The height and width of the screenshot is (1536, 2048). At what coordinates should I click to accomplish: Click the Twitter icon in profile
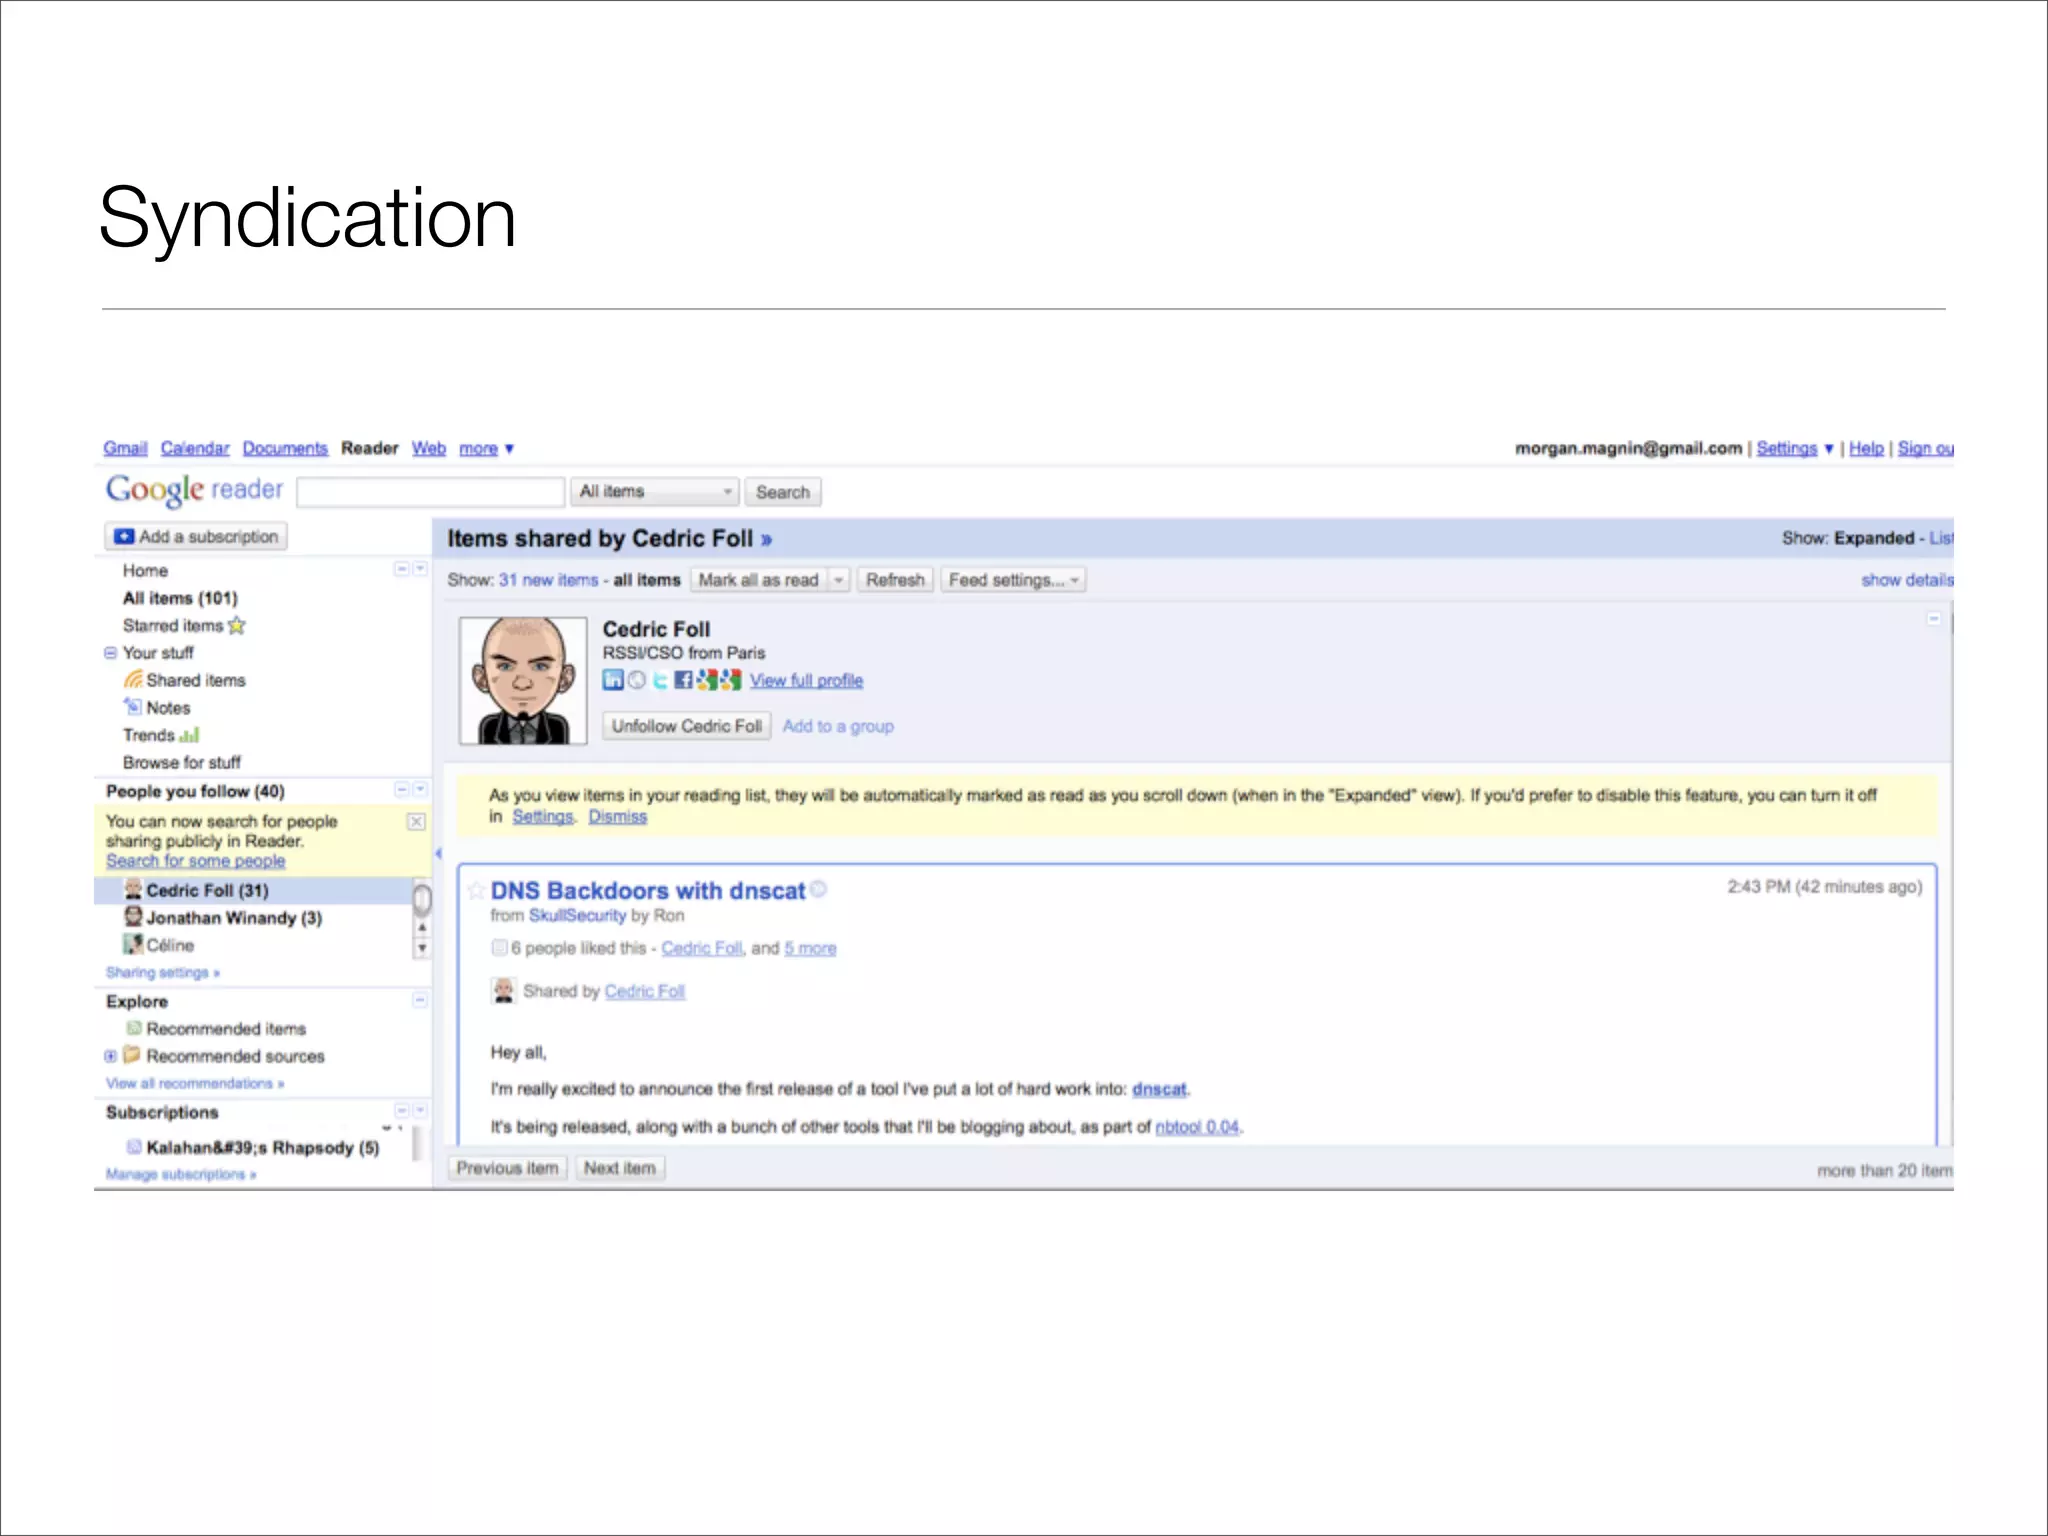pos(660,681)
